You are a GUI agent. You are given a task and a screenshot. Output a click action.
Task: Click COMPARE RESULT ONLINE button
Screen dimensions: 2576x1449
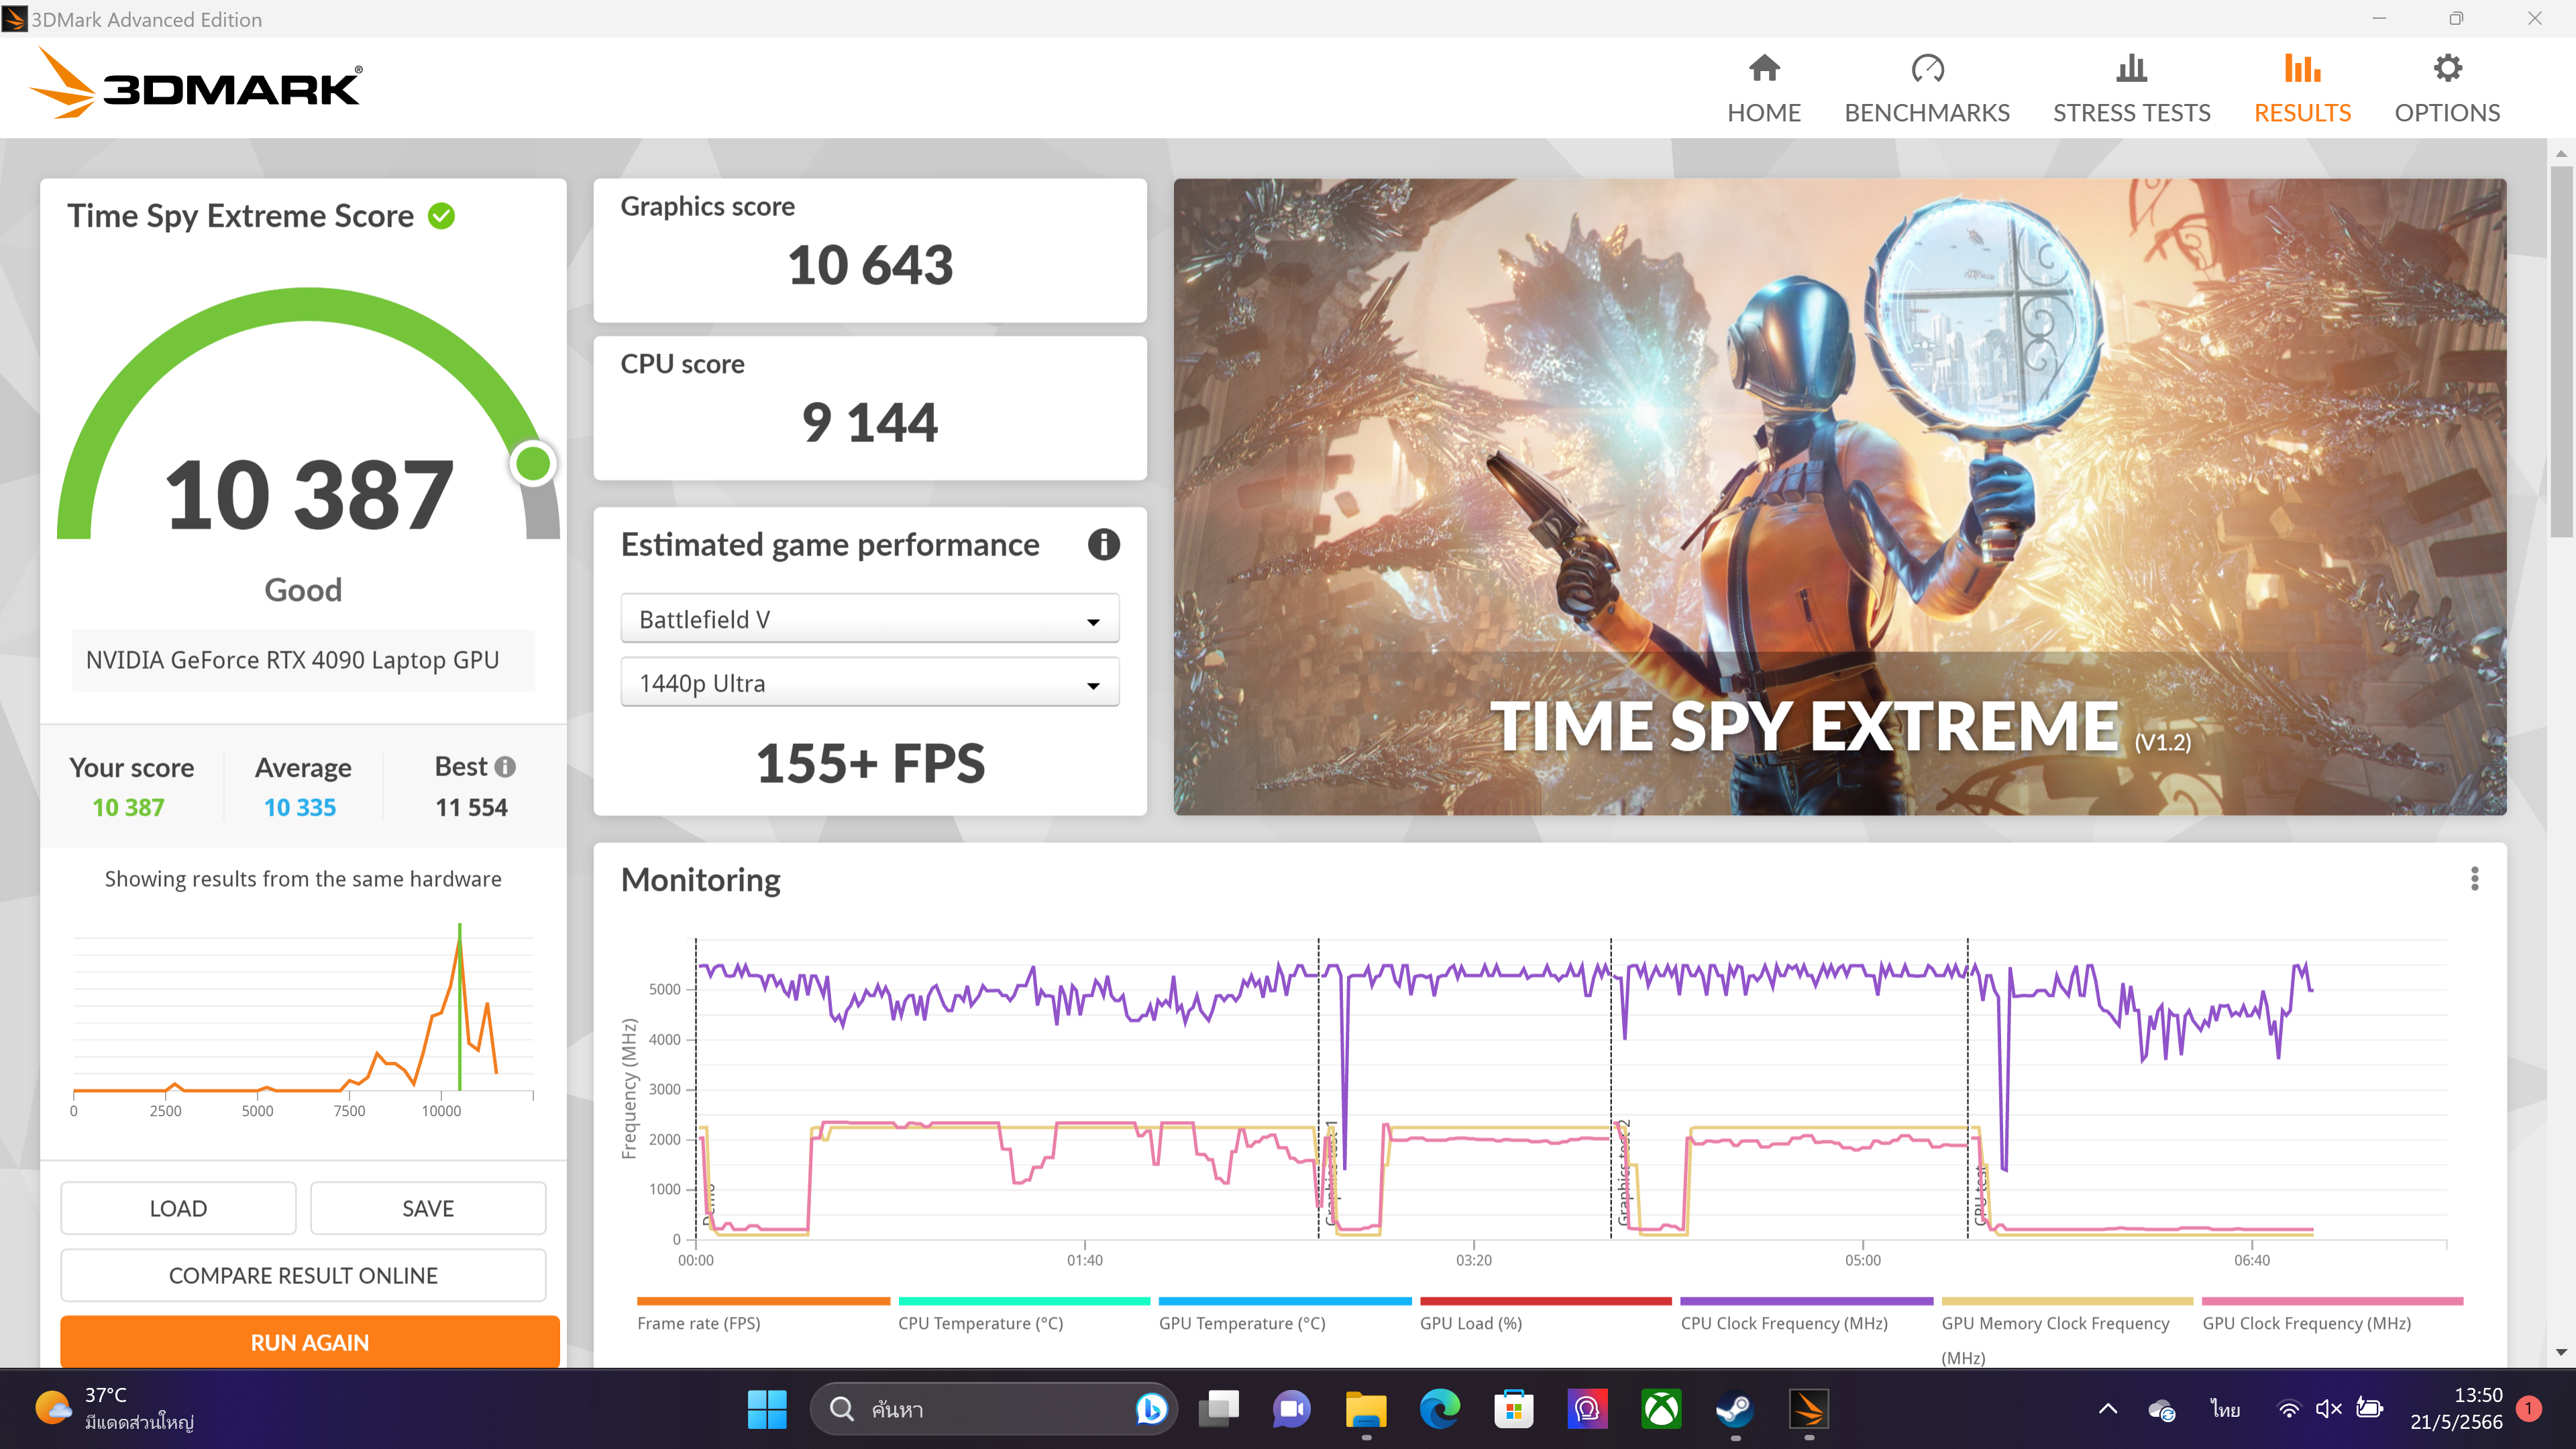[x=303, y=1275]
